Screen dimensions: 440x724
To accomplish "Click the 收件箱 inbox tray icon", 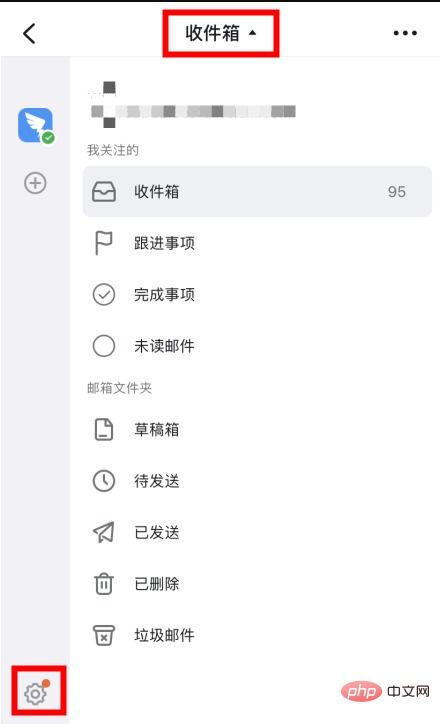I will (x=104, y=192).
